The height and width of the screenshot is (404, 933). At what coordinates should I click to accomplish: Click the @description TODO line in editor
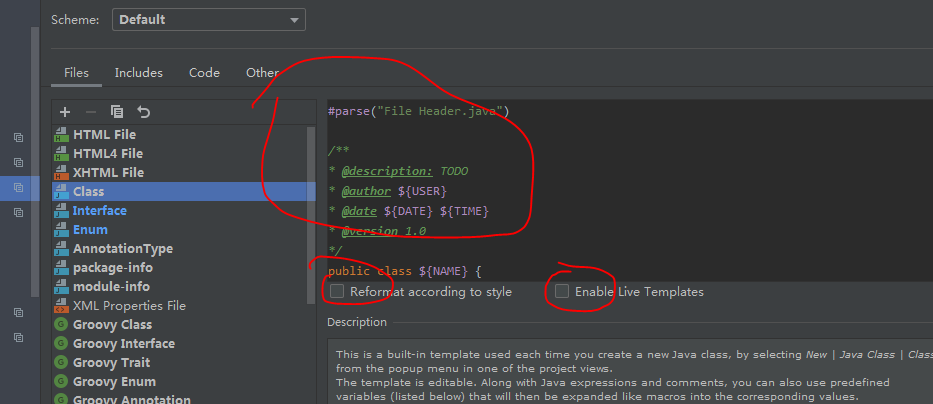(398, 171)
